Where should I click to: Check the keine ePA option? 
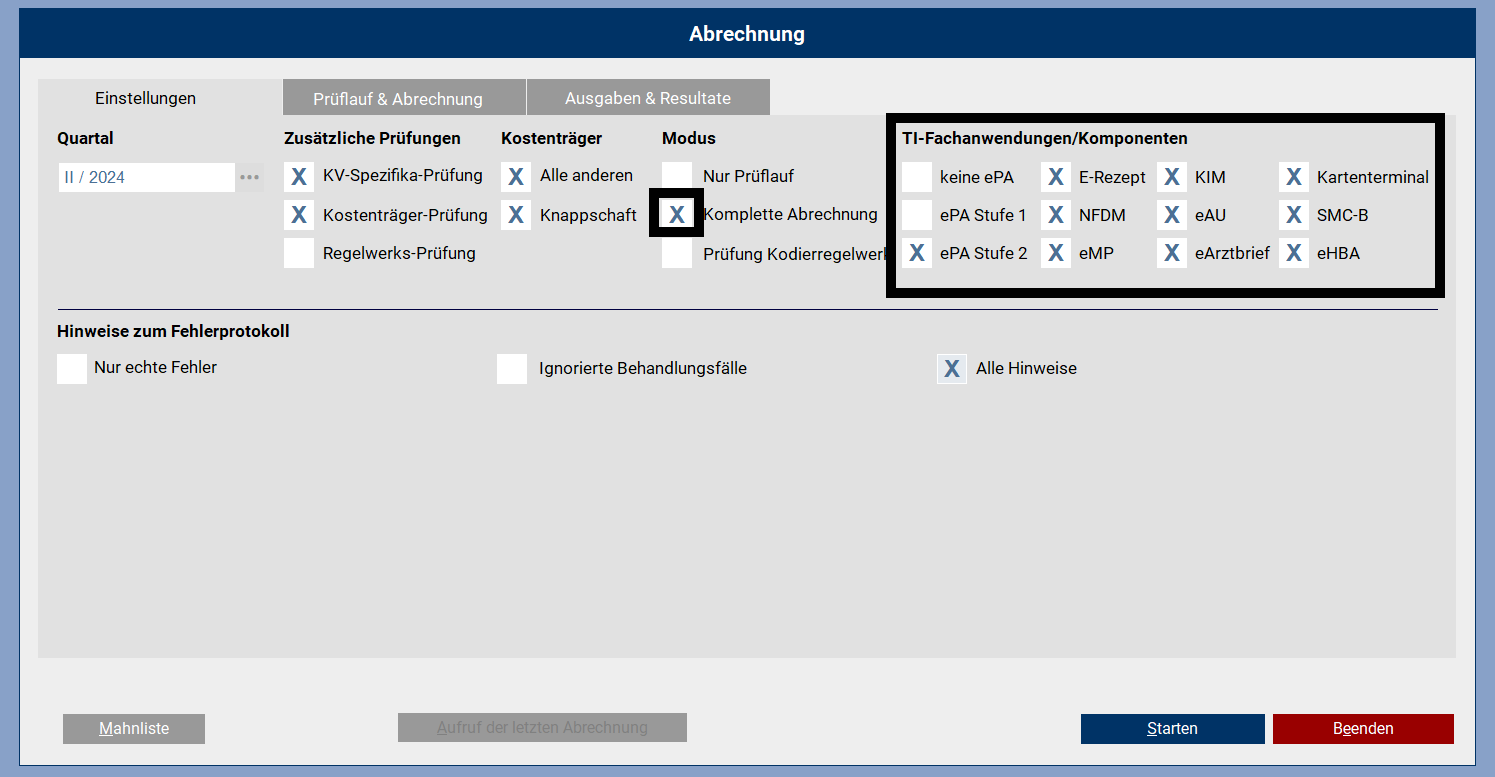[x=917, y=178]
